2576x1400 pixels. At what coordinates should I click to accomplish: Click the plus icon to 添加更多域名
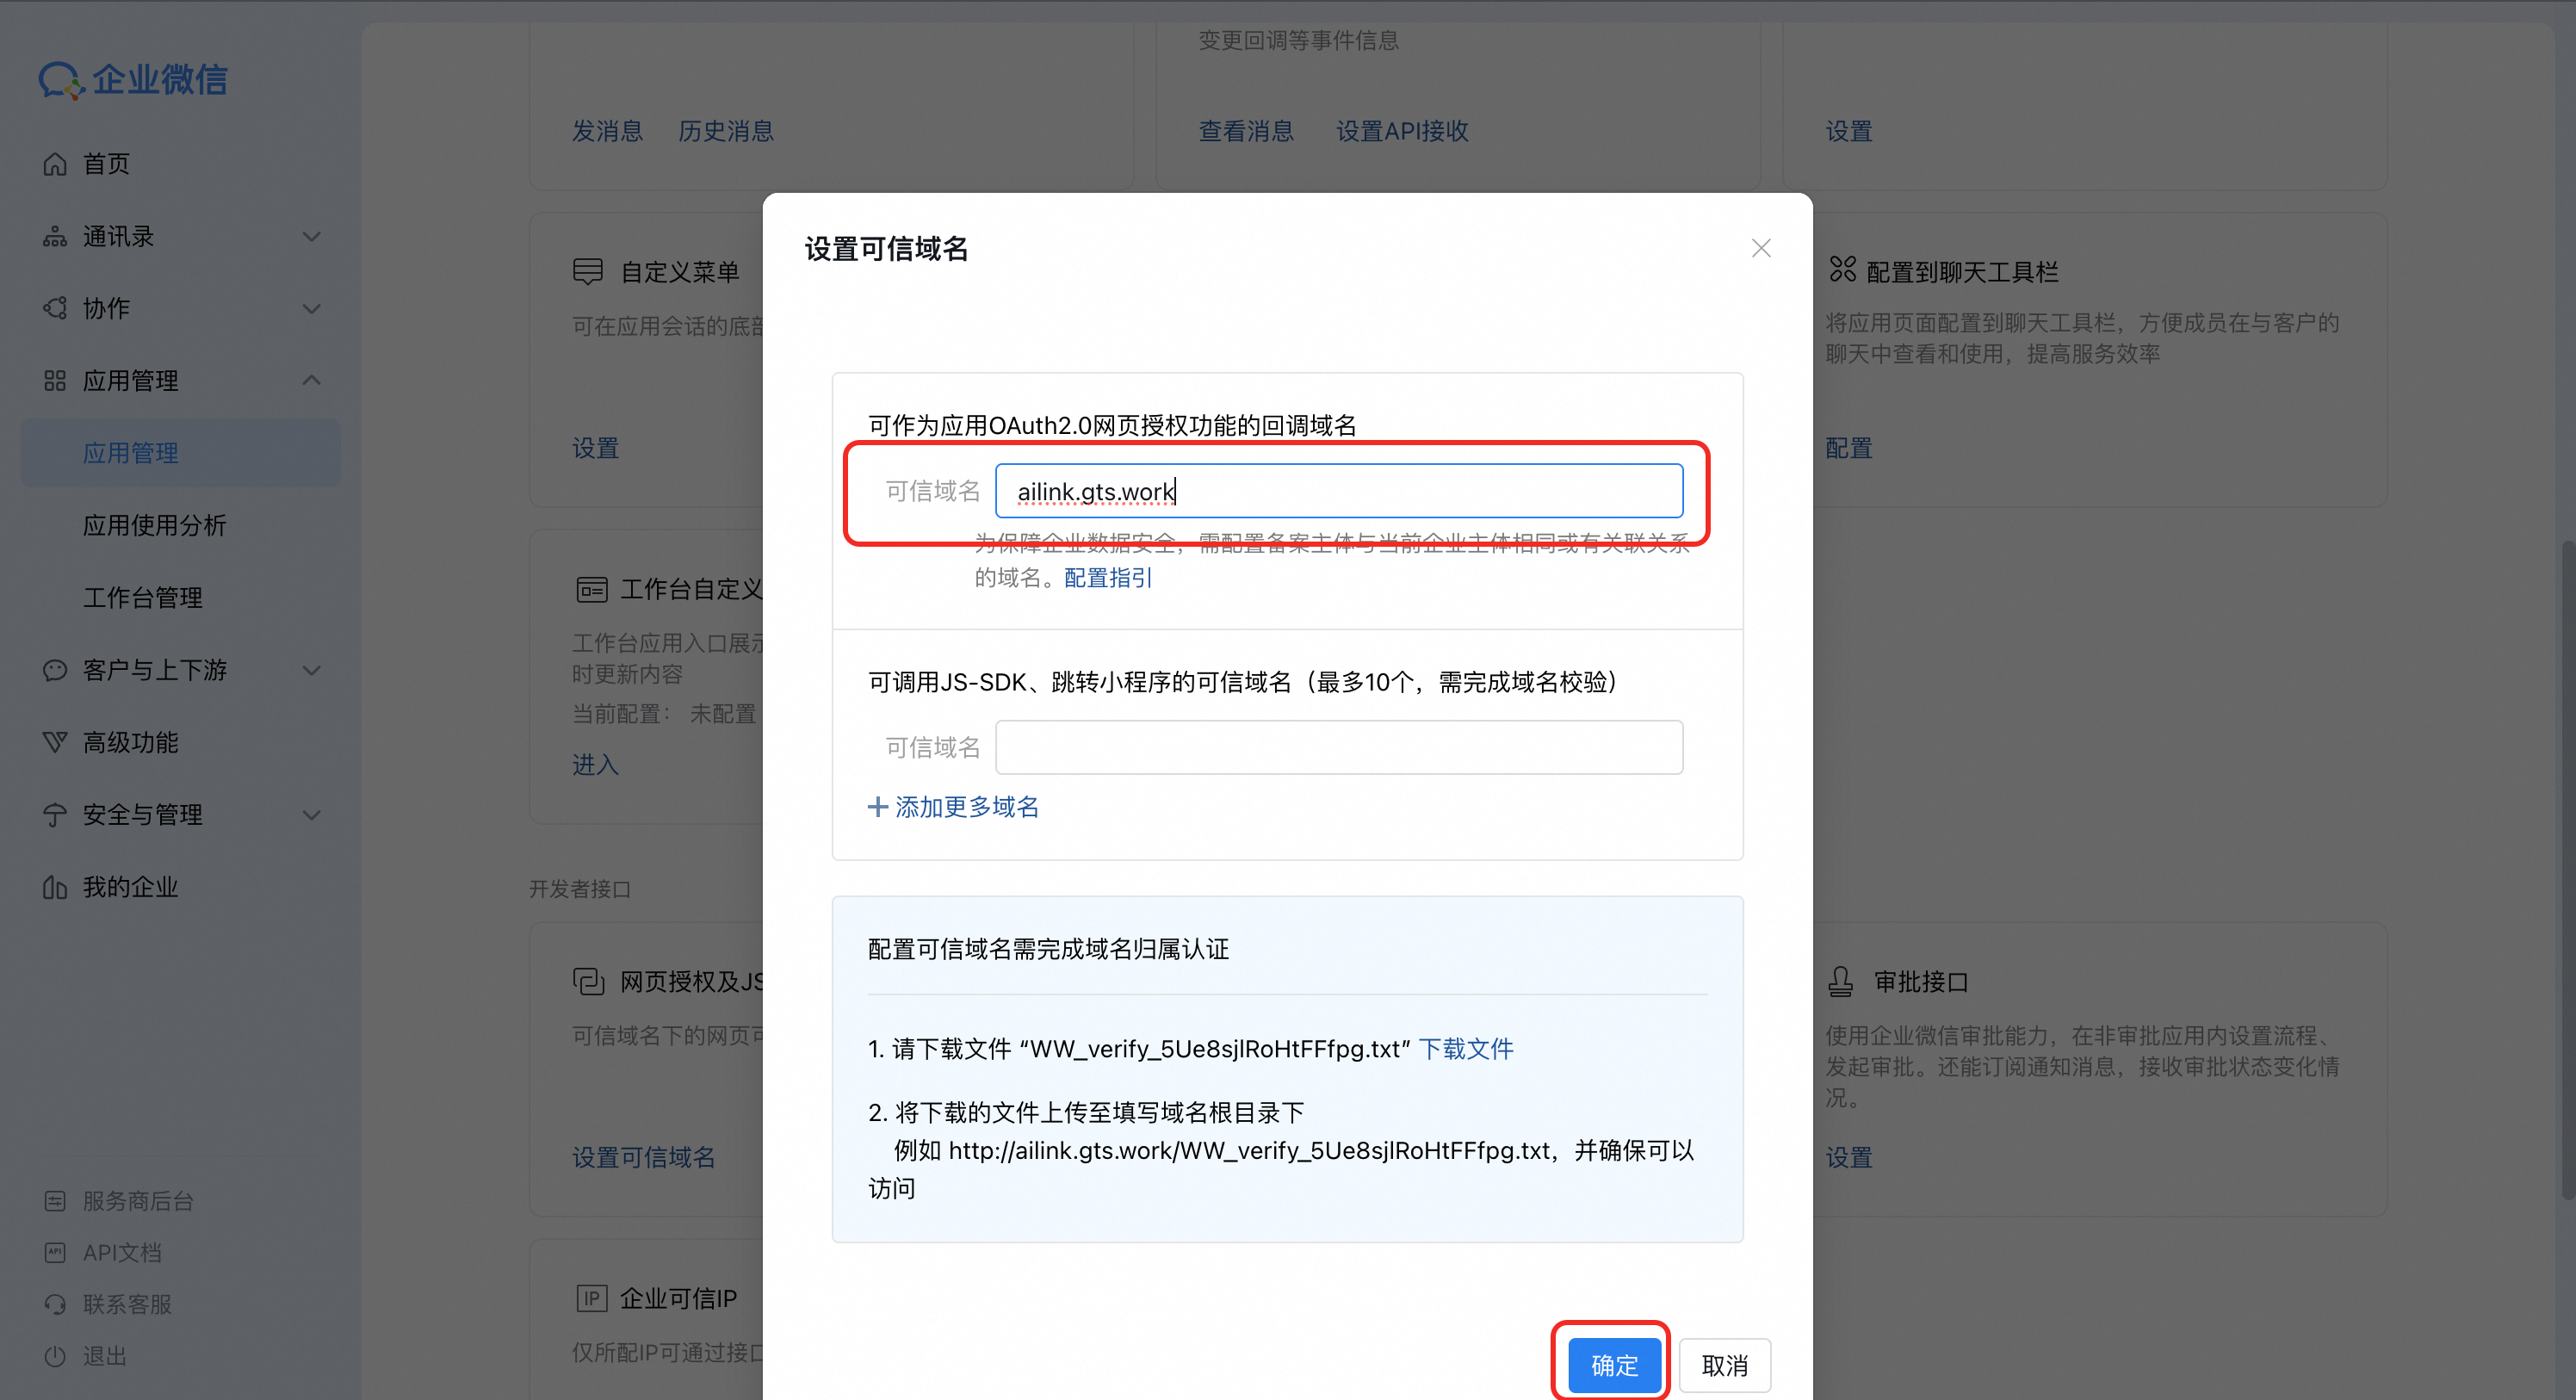877,807
